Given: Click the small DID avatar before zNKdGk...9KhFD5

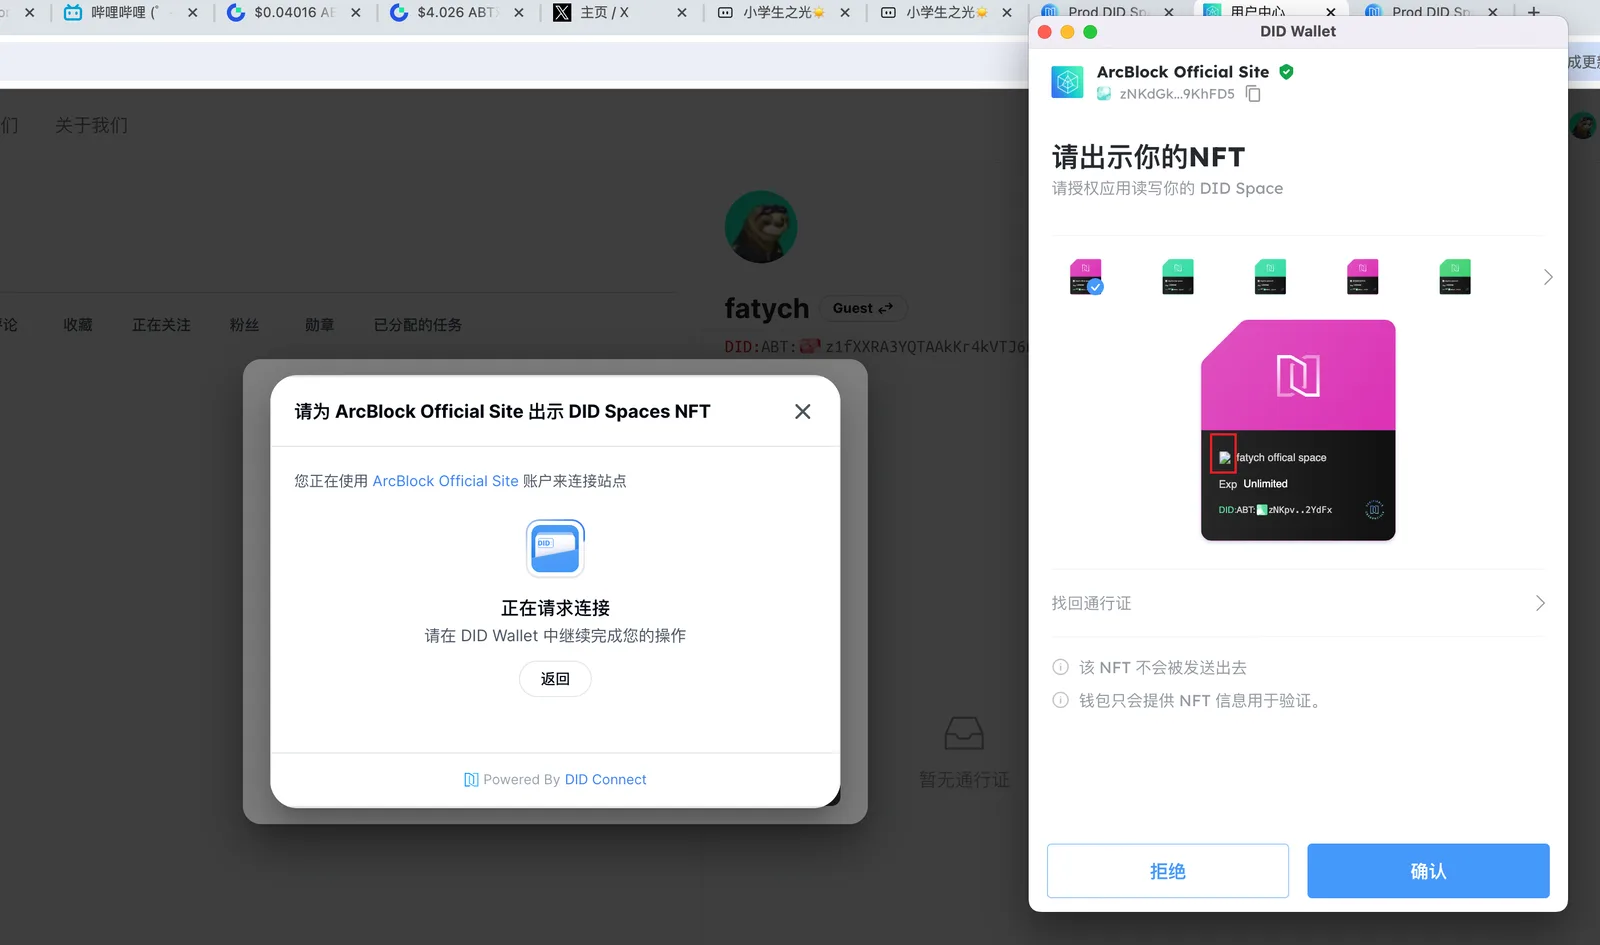Looking at the screenshot, I should (x=1104, y=94).
